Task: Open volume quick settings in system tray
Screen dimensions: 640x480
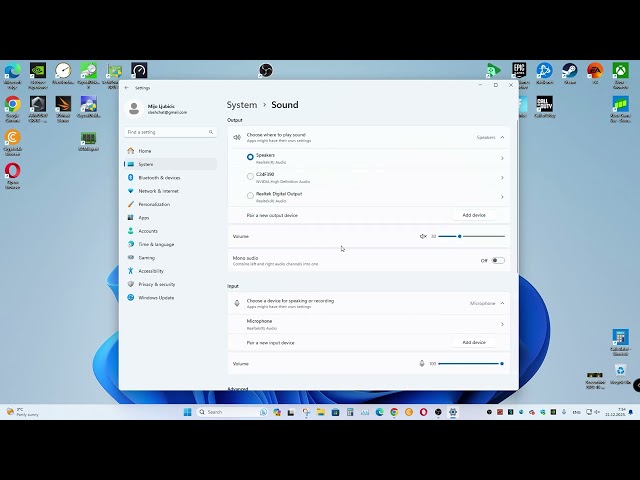Action: click(x=597, y=412)
